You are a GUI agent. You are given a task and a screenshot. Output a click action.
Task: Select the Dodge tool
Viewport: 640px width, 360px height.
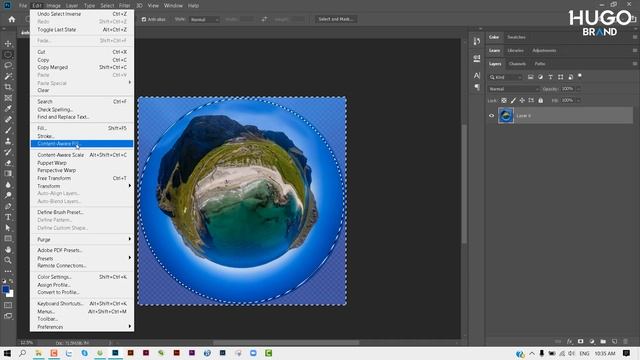[8, 195]
